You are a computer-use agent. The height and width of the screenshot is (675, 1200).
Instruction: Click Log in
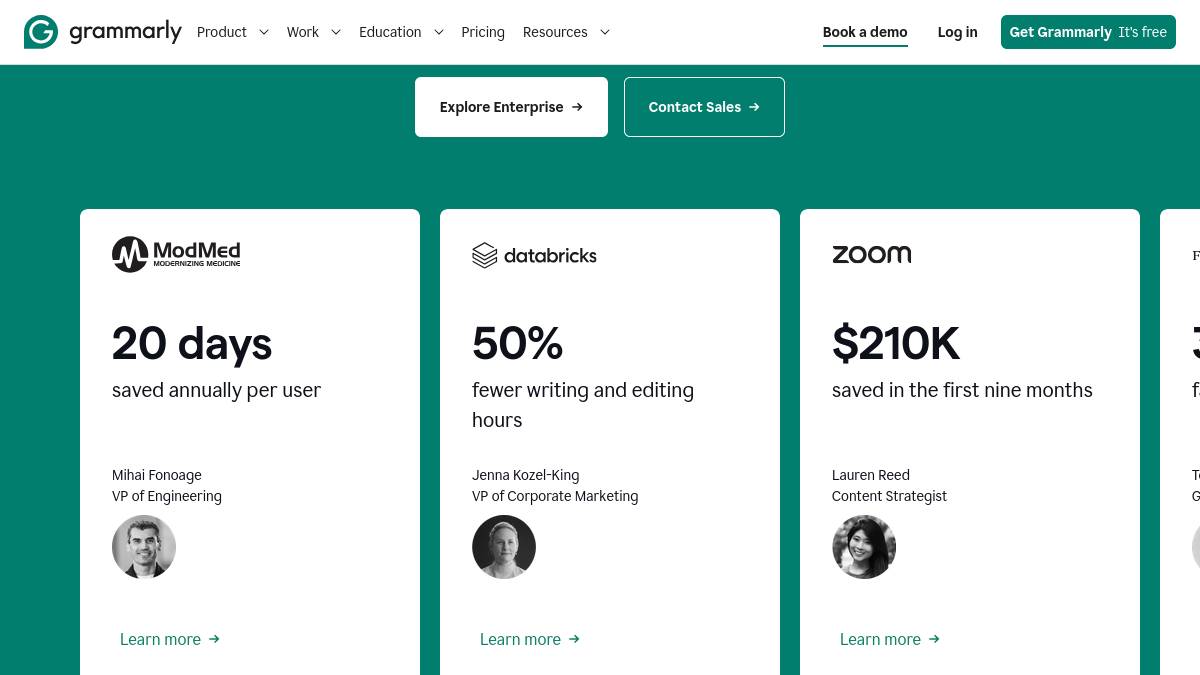pos(957,32)
